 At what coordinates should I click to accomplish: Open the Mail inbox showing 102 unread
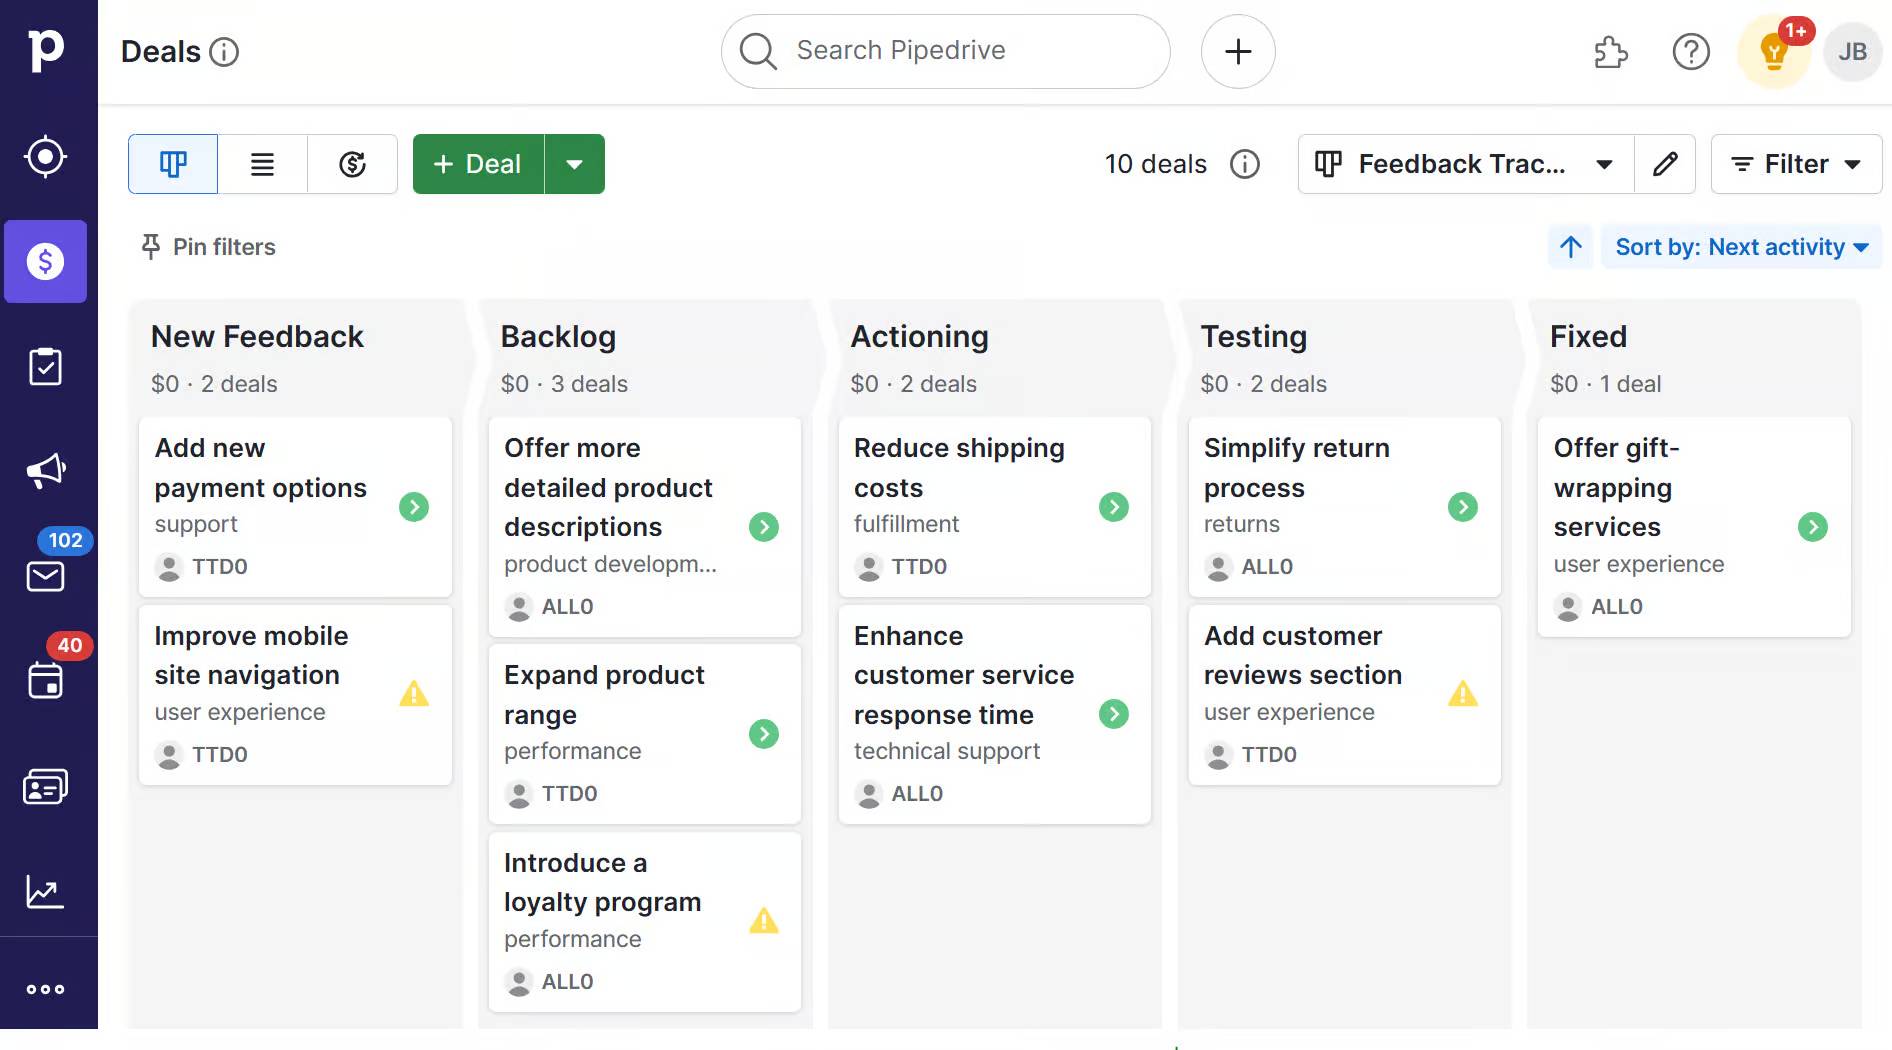pos(45,576)
